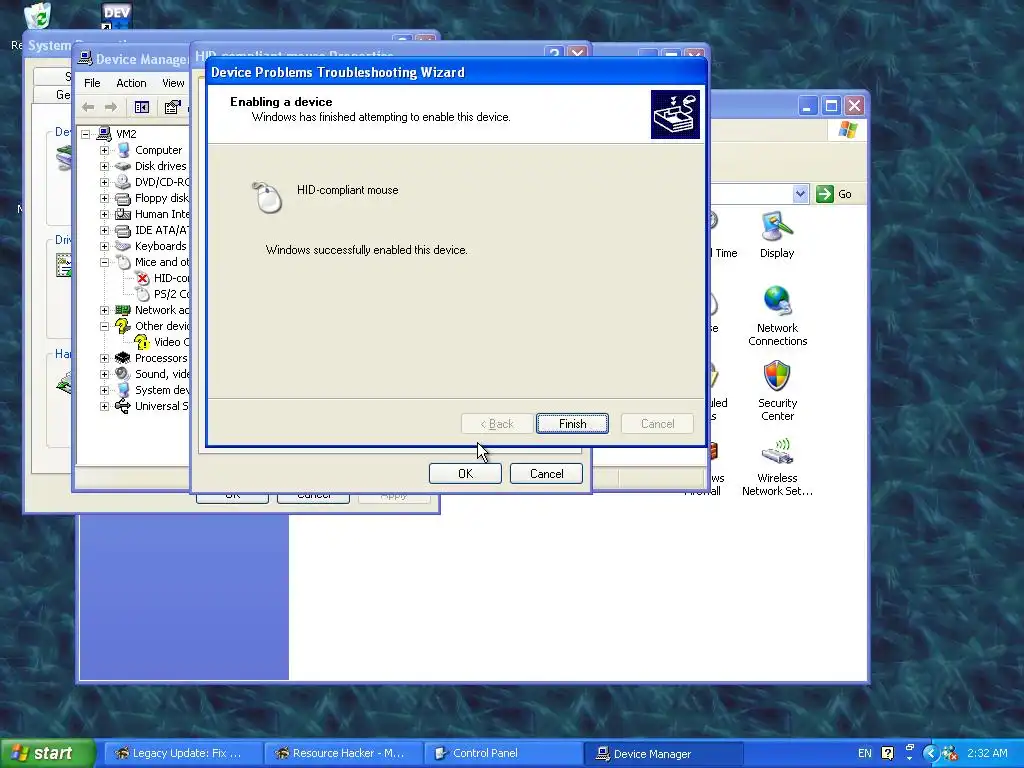
Task: Click the Keyboards category icon
Action: click(123, 246)
